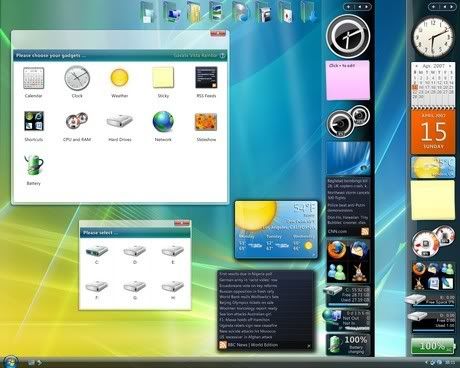This screenshot has height=368, width=460.
Task: Click the white analog clock in light sidebar
Action: 433,37
